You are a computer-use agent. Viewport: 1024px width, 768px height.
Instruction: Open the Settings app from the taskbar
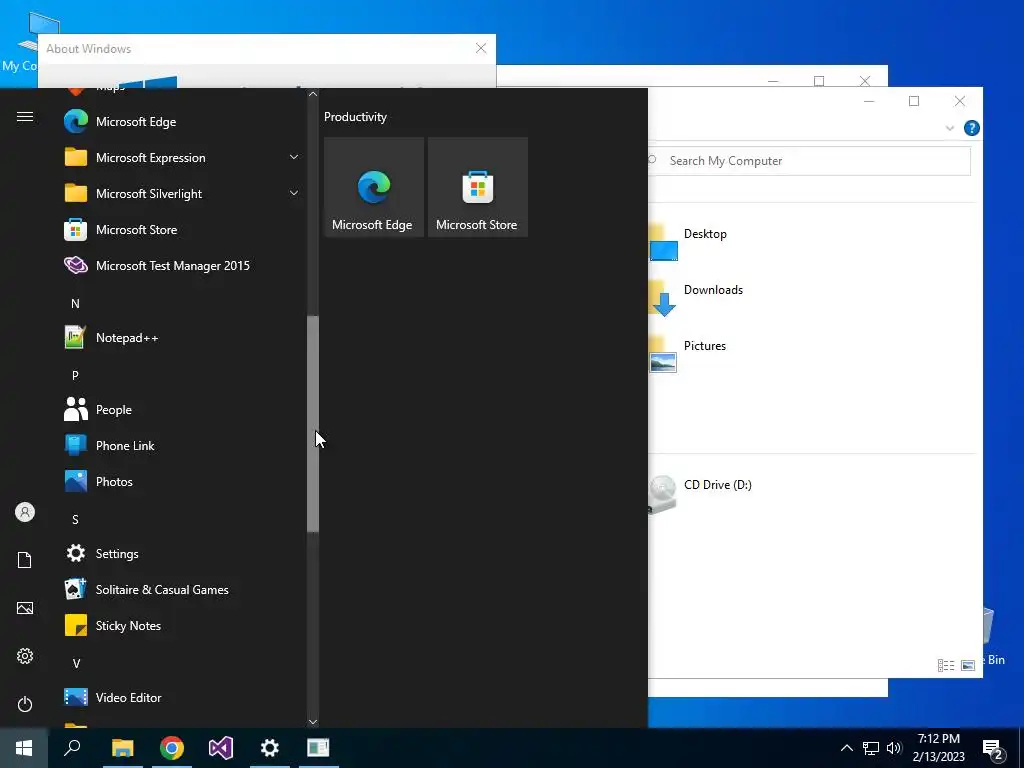pos(270,748)
